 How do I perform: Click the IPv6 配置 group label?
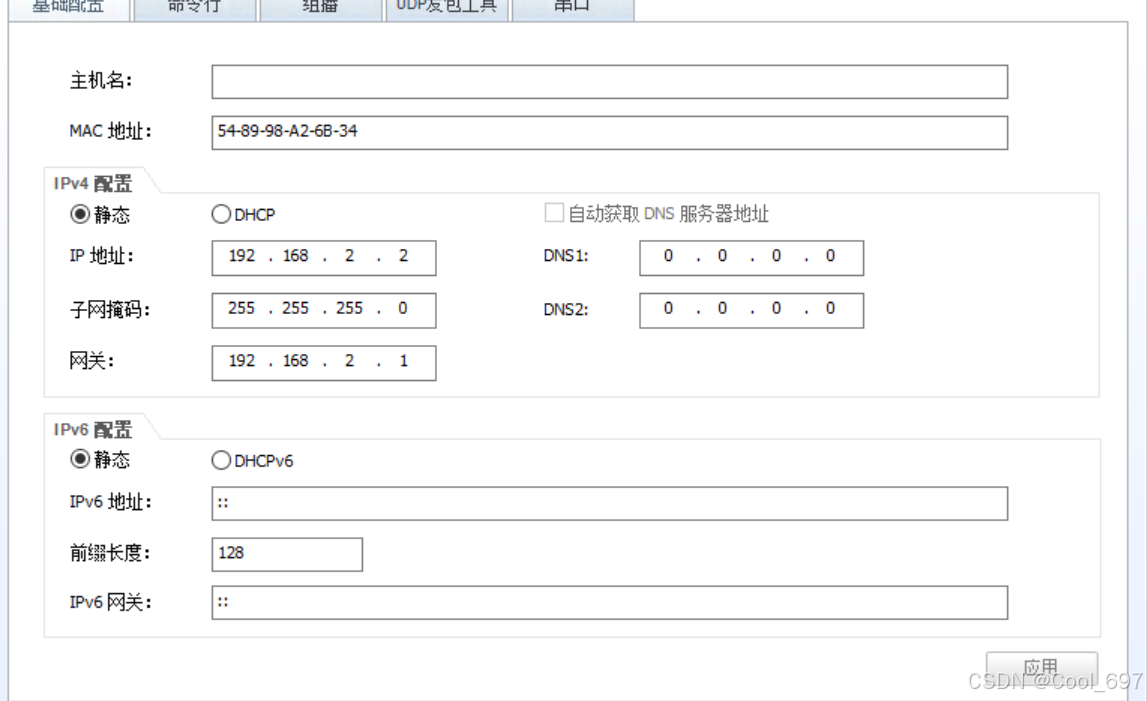(93, 429)
